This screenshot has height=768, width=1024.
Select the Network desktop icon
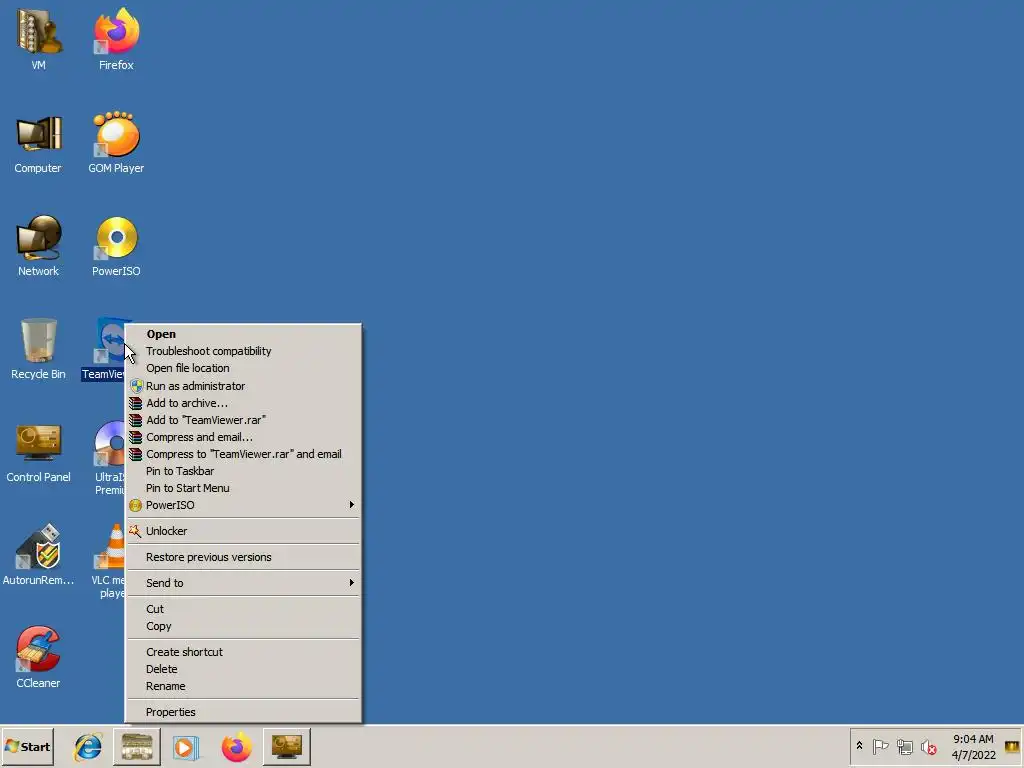(38, 246)
